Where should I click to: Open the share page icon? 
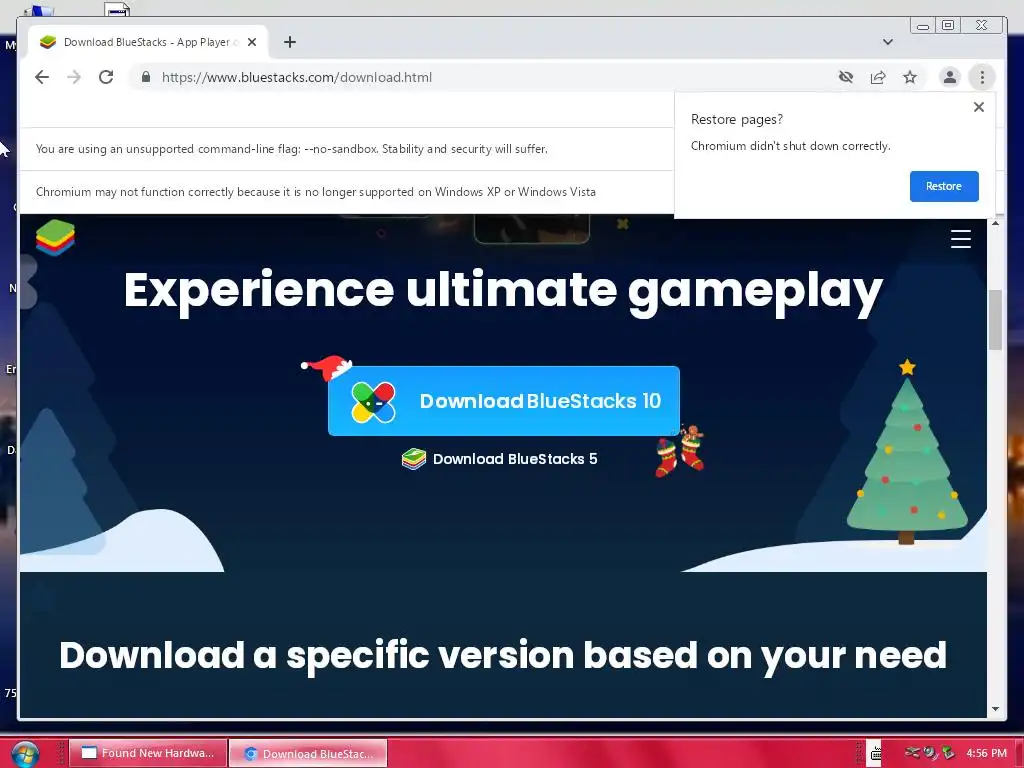(878, 77)
